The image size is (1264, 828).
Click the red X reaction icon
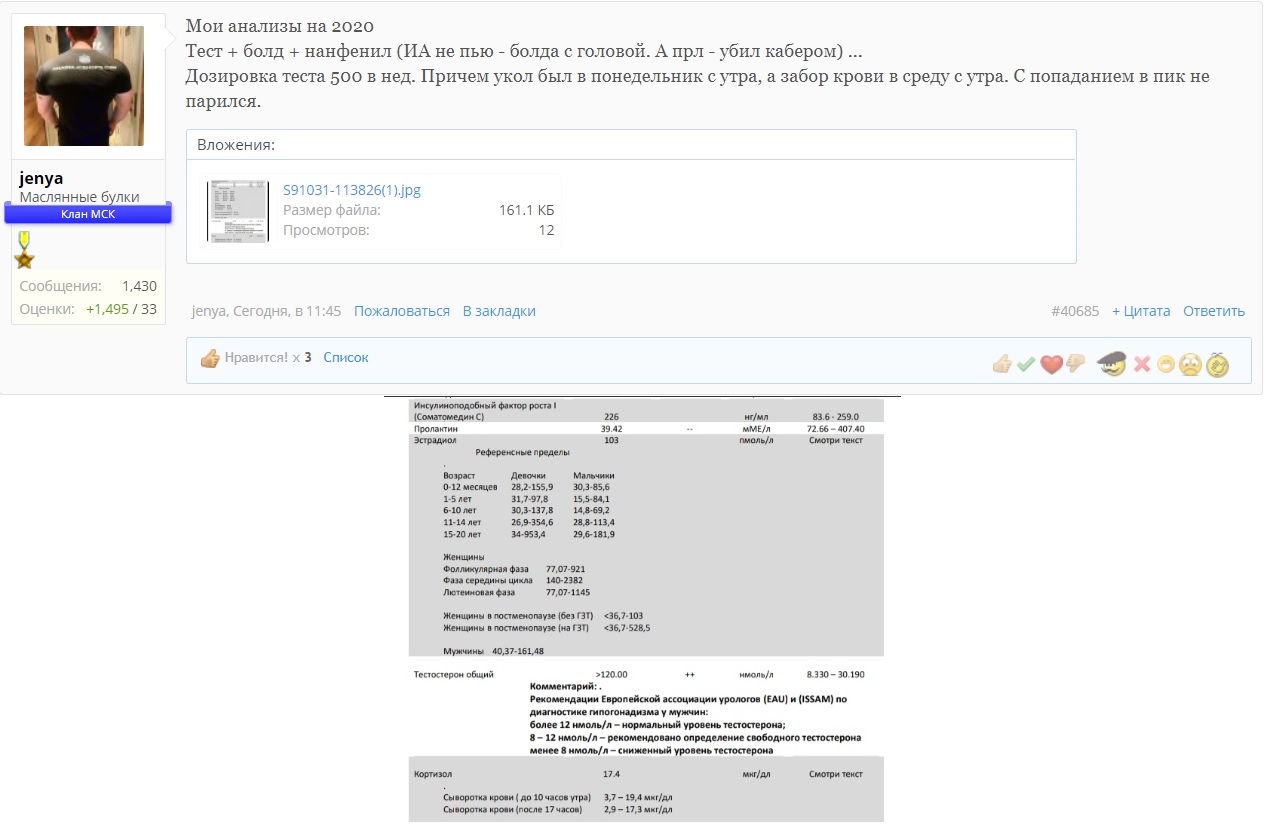pos(1142,365)
